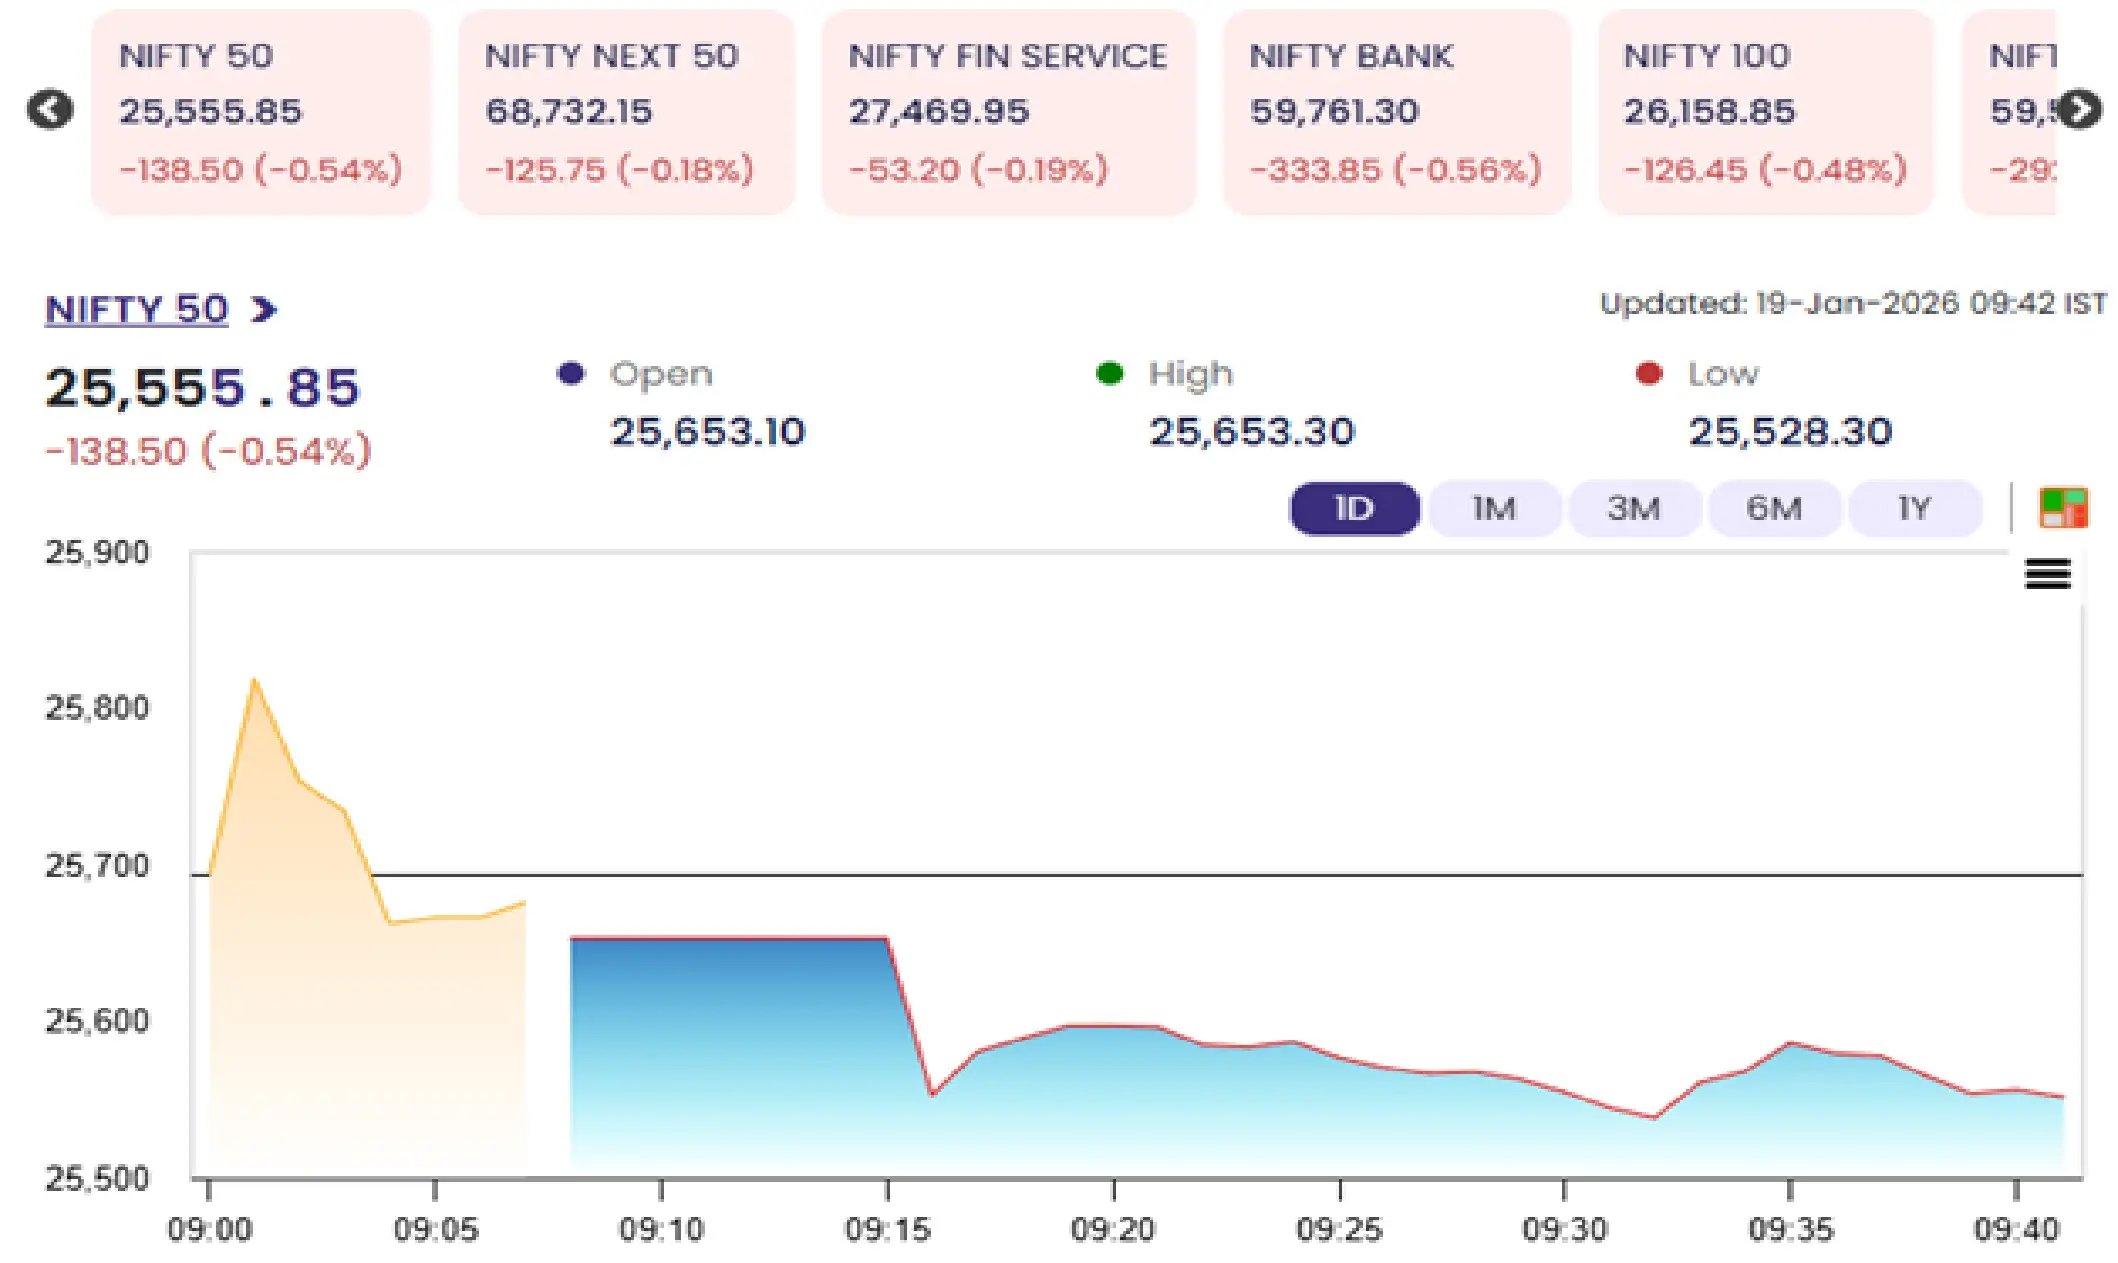Click the right carousel arrow
2118x1263 pixels.
pyautogui.click(x=2080, y=109)
